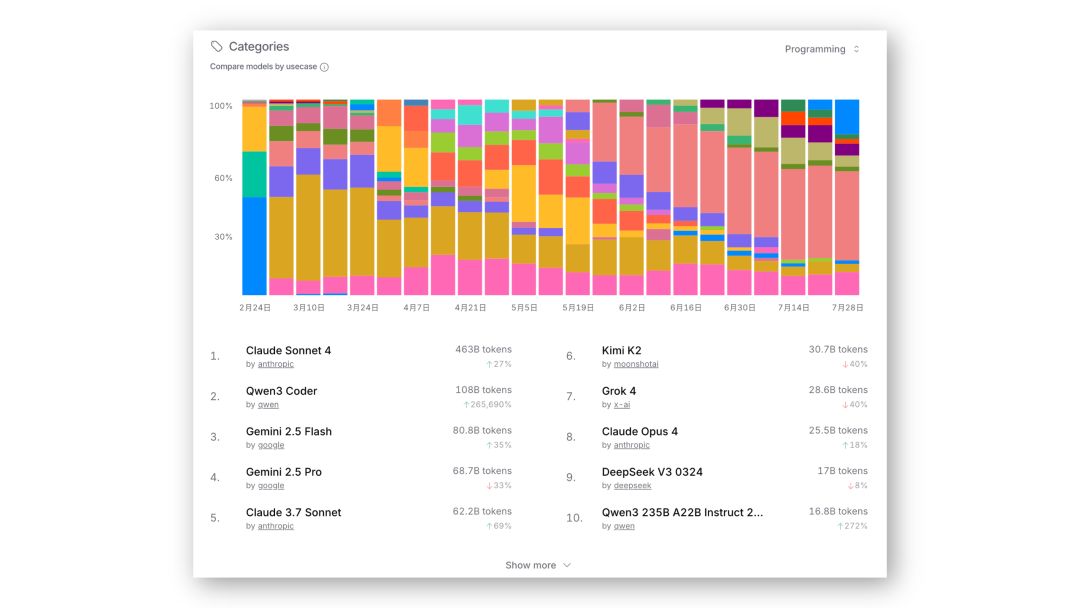Click the Compare models by usecase text
1080x608 pixels.
click(264, 67)
